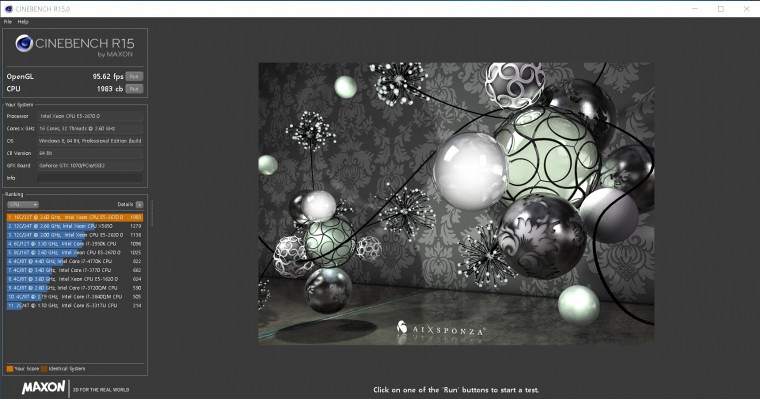Screen dimensions: 760x399
Task: Toggle the Details arrow button in Ranking
Action: pyautogui.click(x=140, y=205)
